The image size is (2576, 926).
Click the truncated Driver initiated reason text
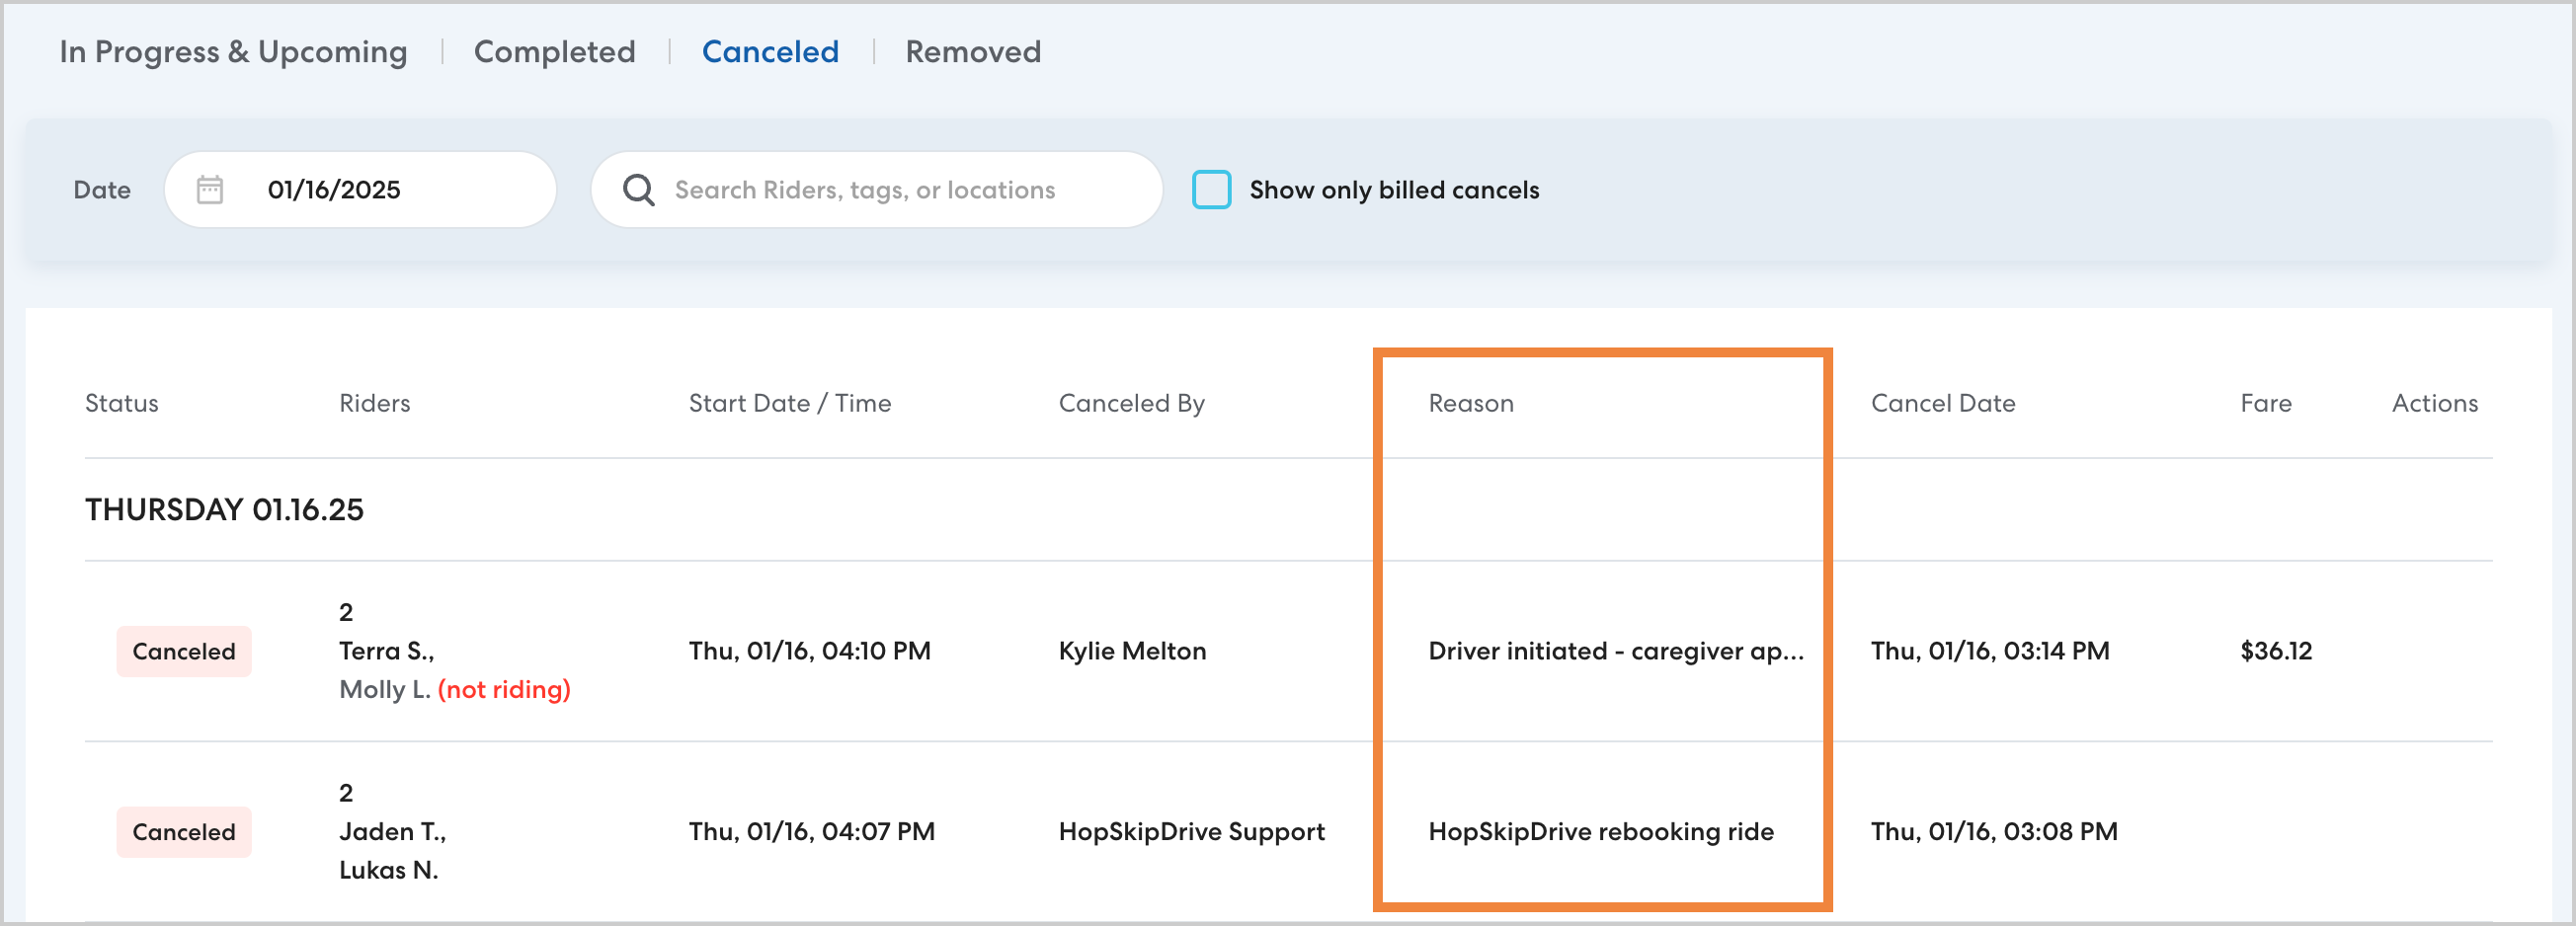pyautogui.click(x=1615, y=651)
